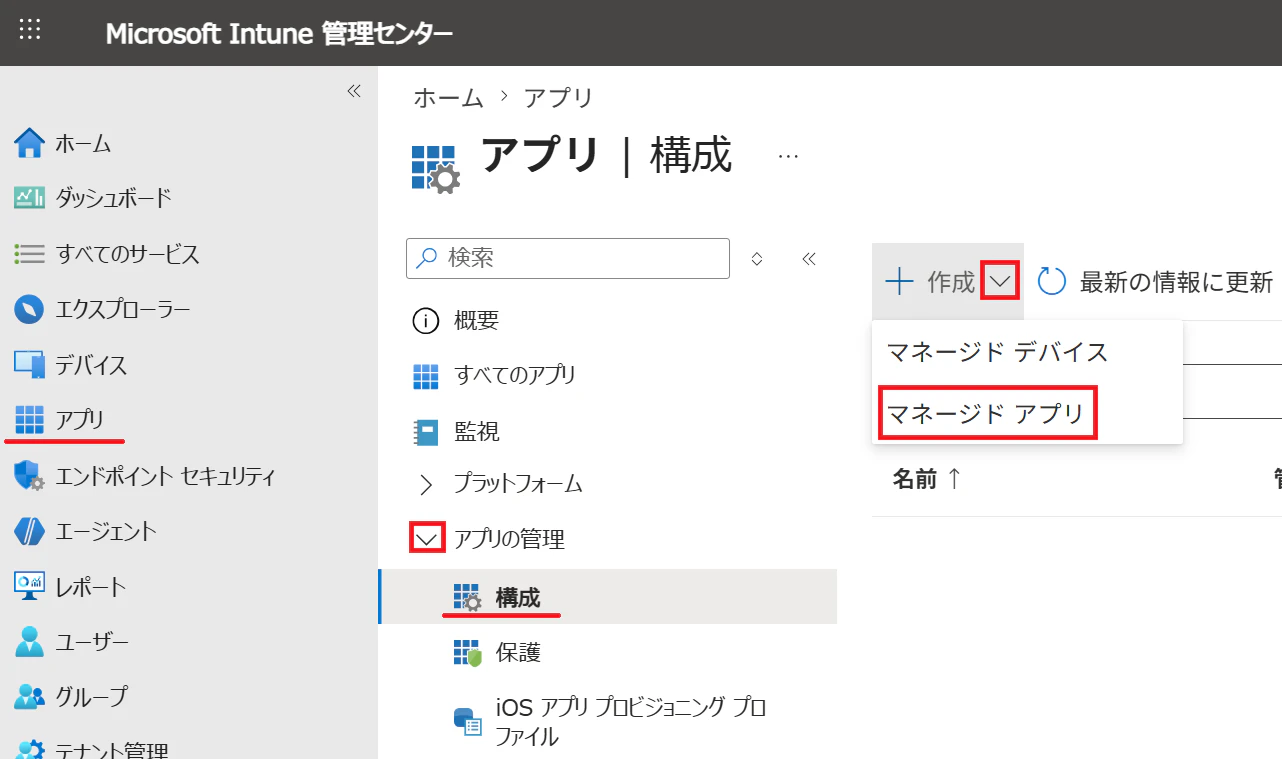
Task: Click the 作成 create button label
Action: (951, 282)
